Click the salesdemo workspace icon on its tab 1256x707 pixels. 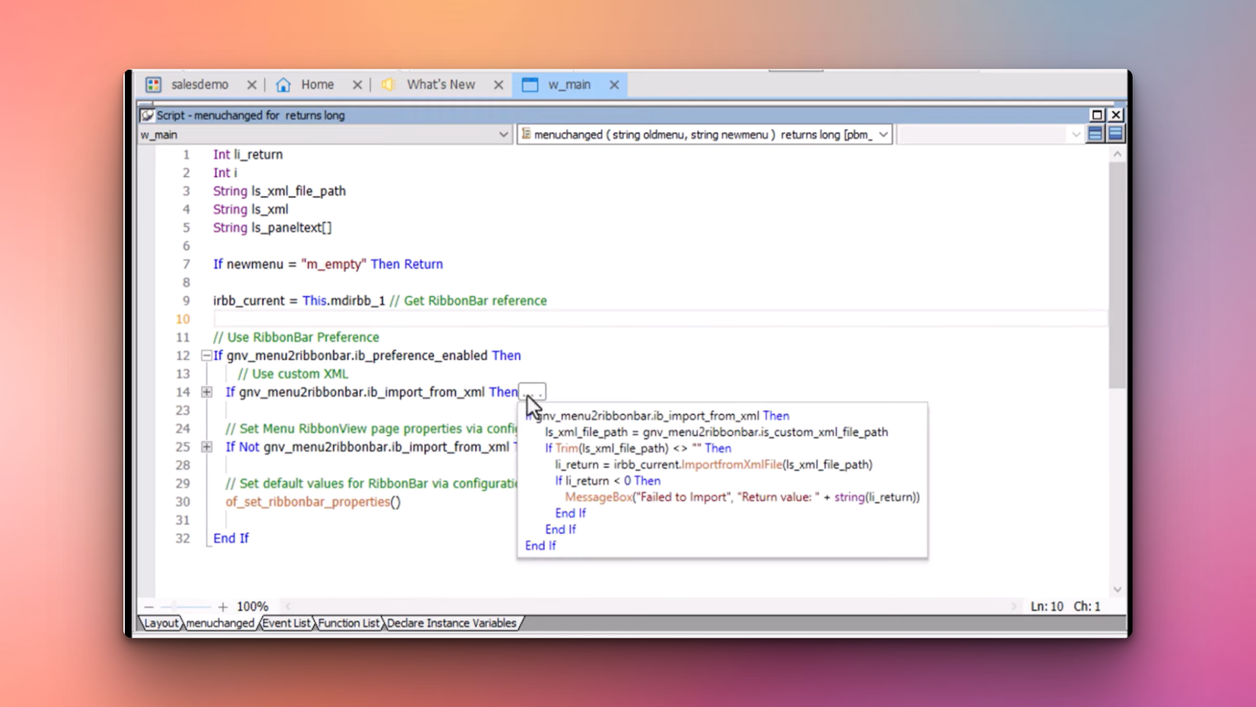point(153,84)
